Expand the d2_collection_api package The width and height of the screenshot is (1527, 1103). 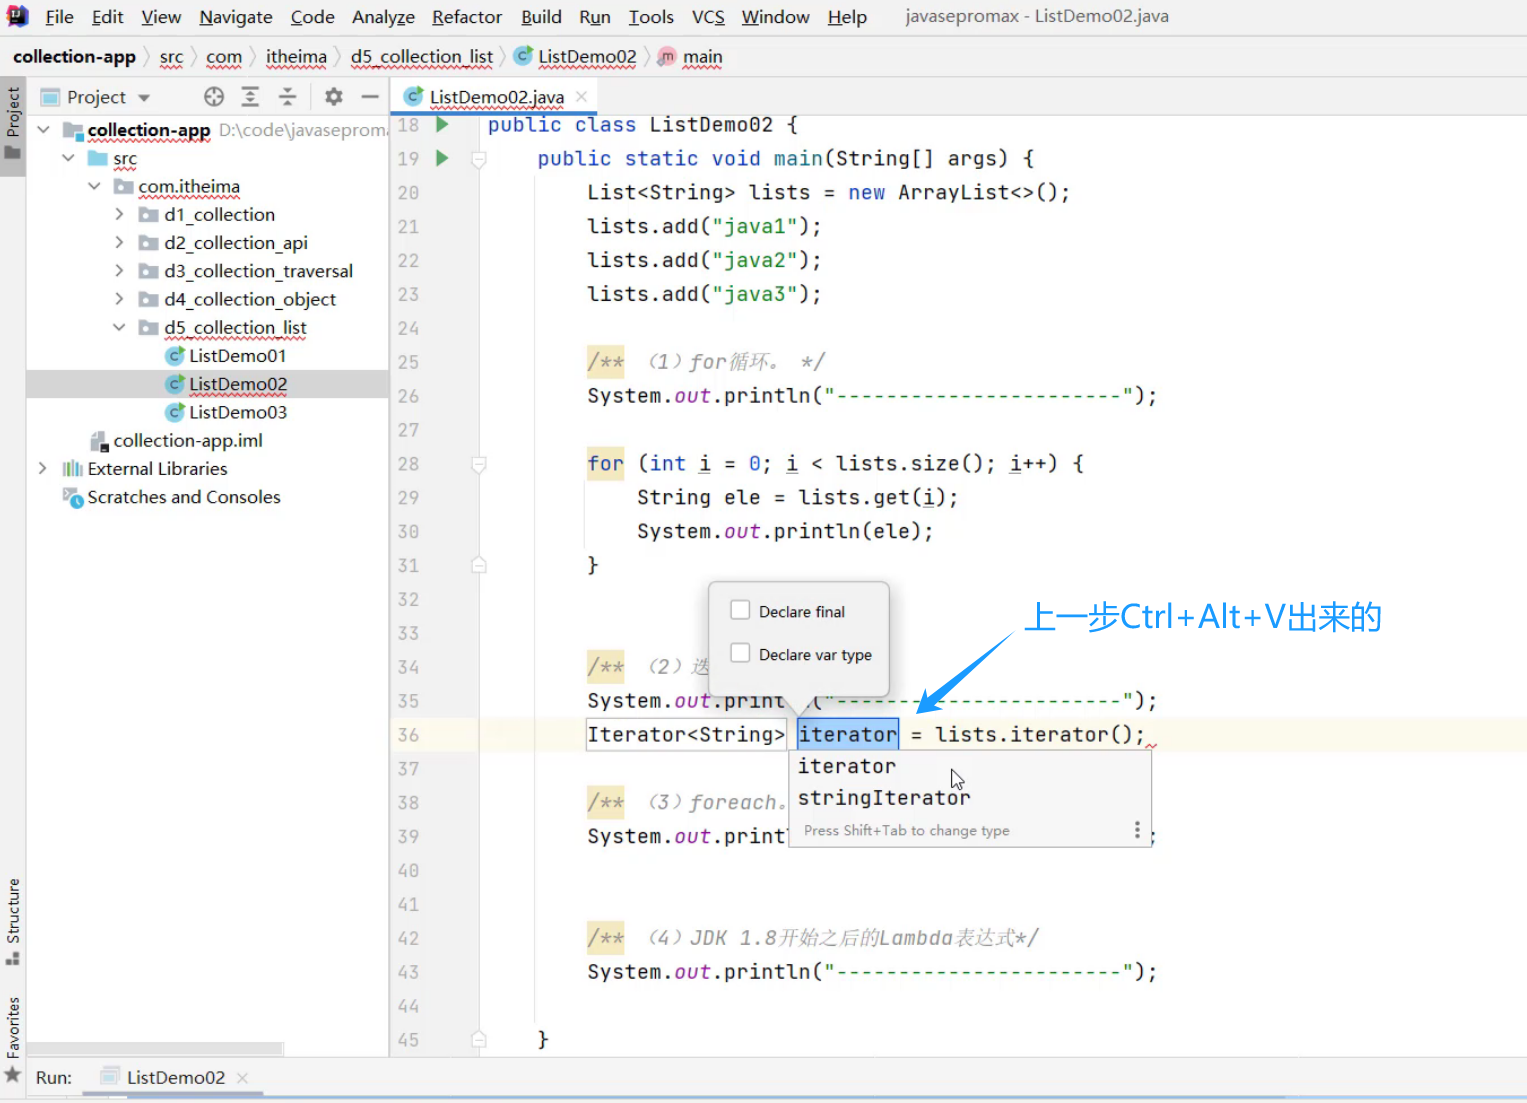[119, 242]
